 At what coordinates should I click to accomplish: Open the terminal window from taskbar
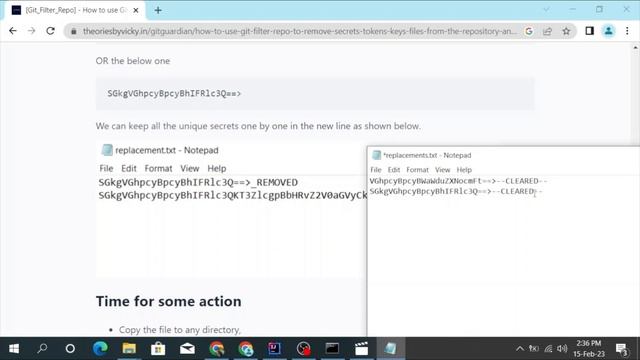click(332, 349)
